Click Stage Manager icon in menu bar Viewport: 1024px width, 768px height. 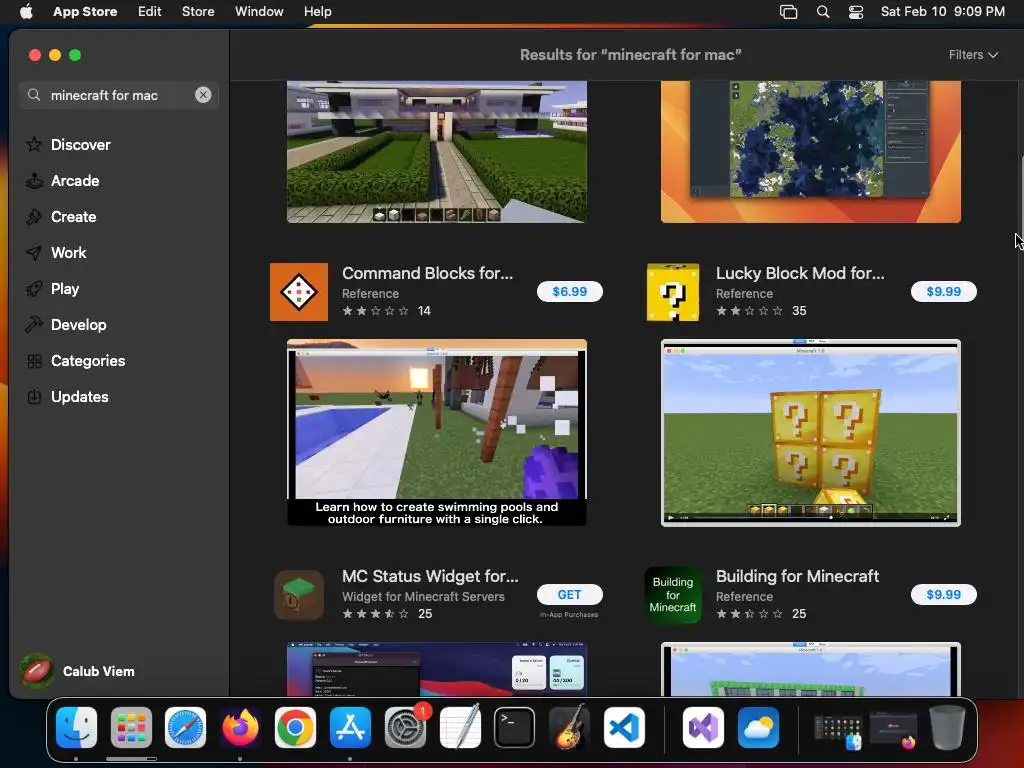pos(788,11)
